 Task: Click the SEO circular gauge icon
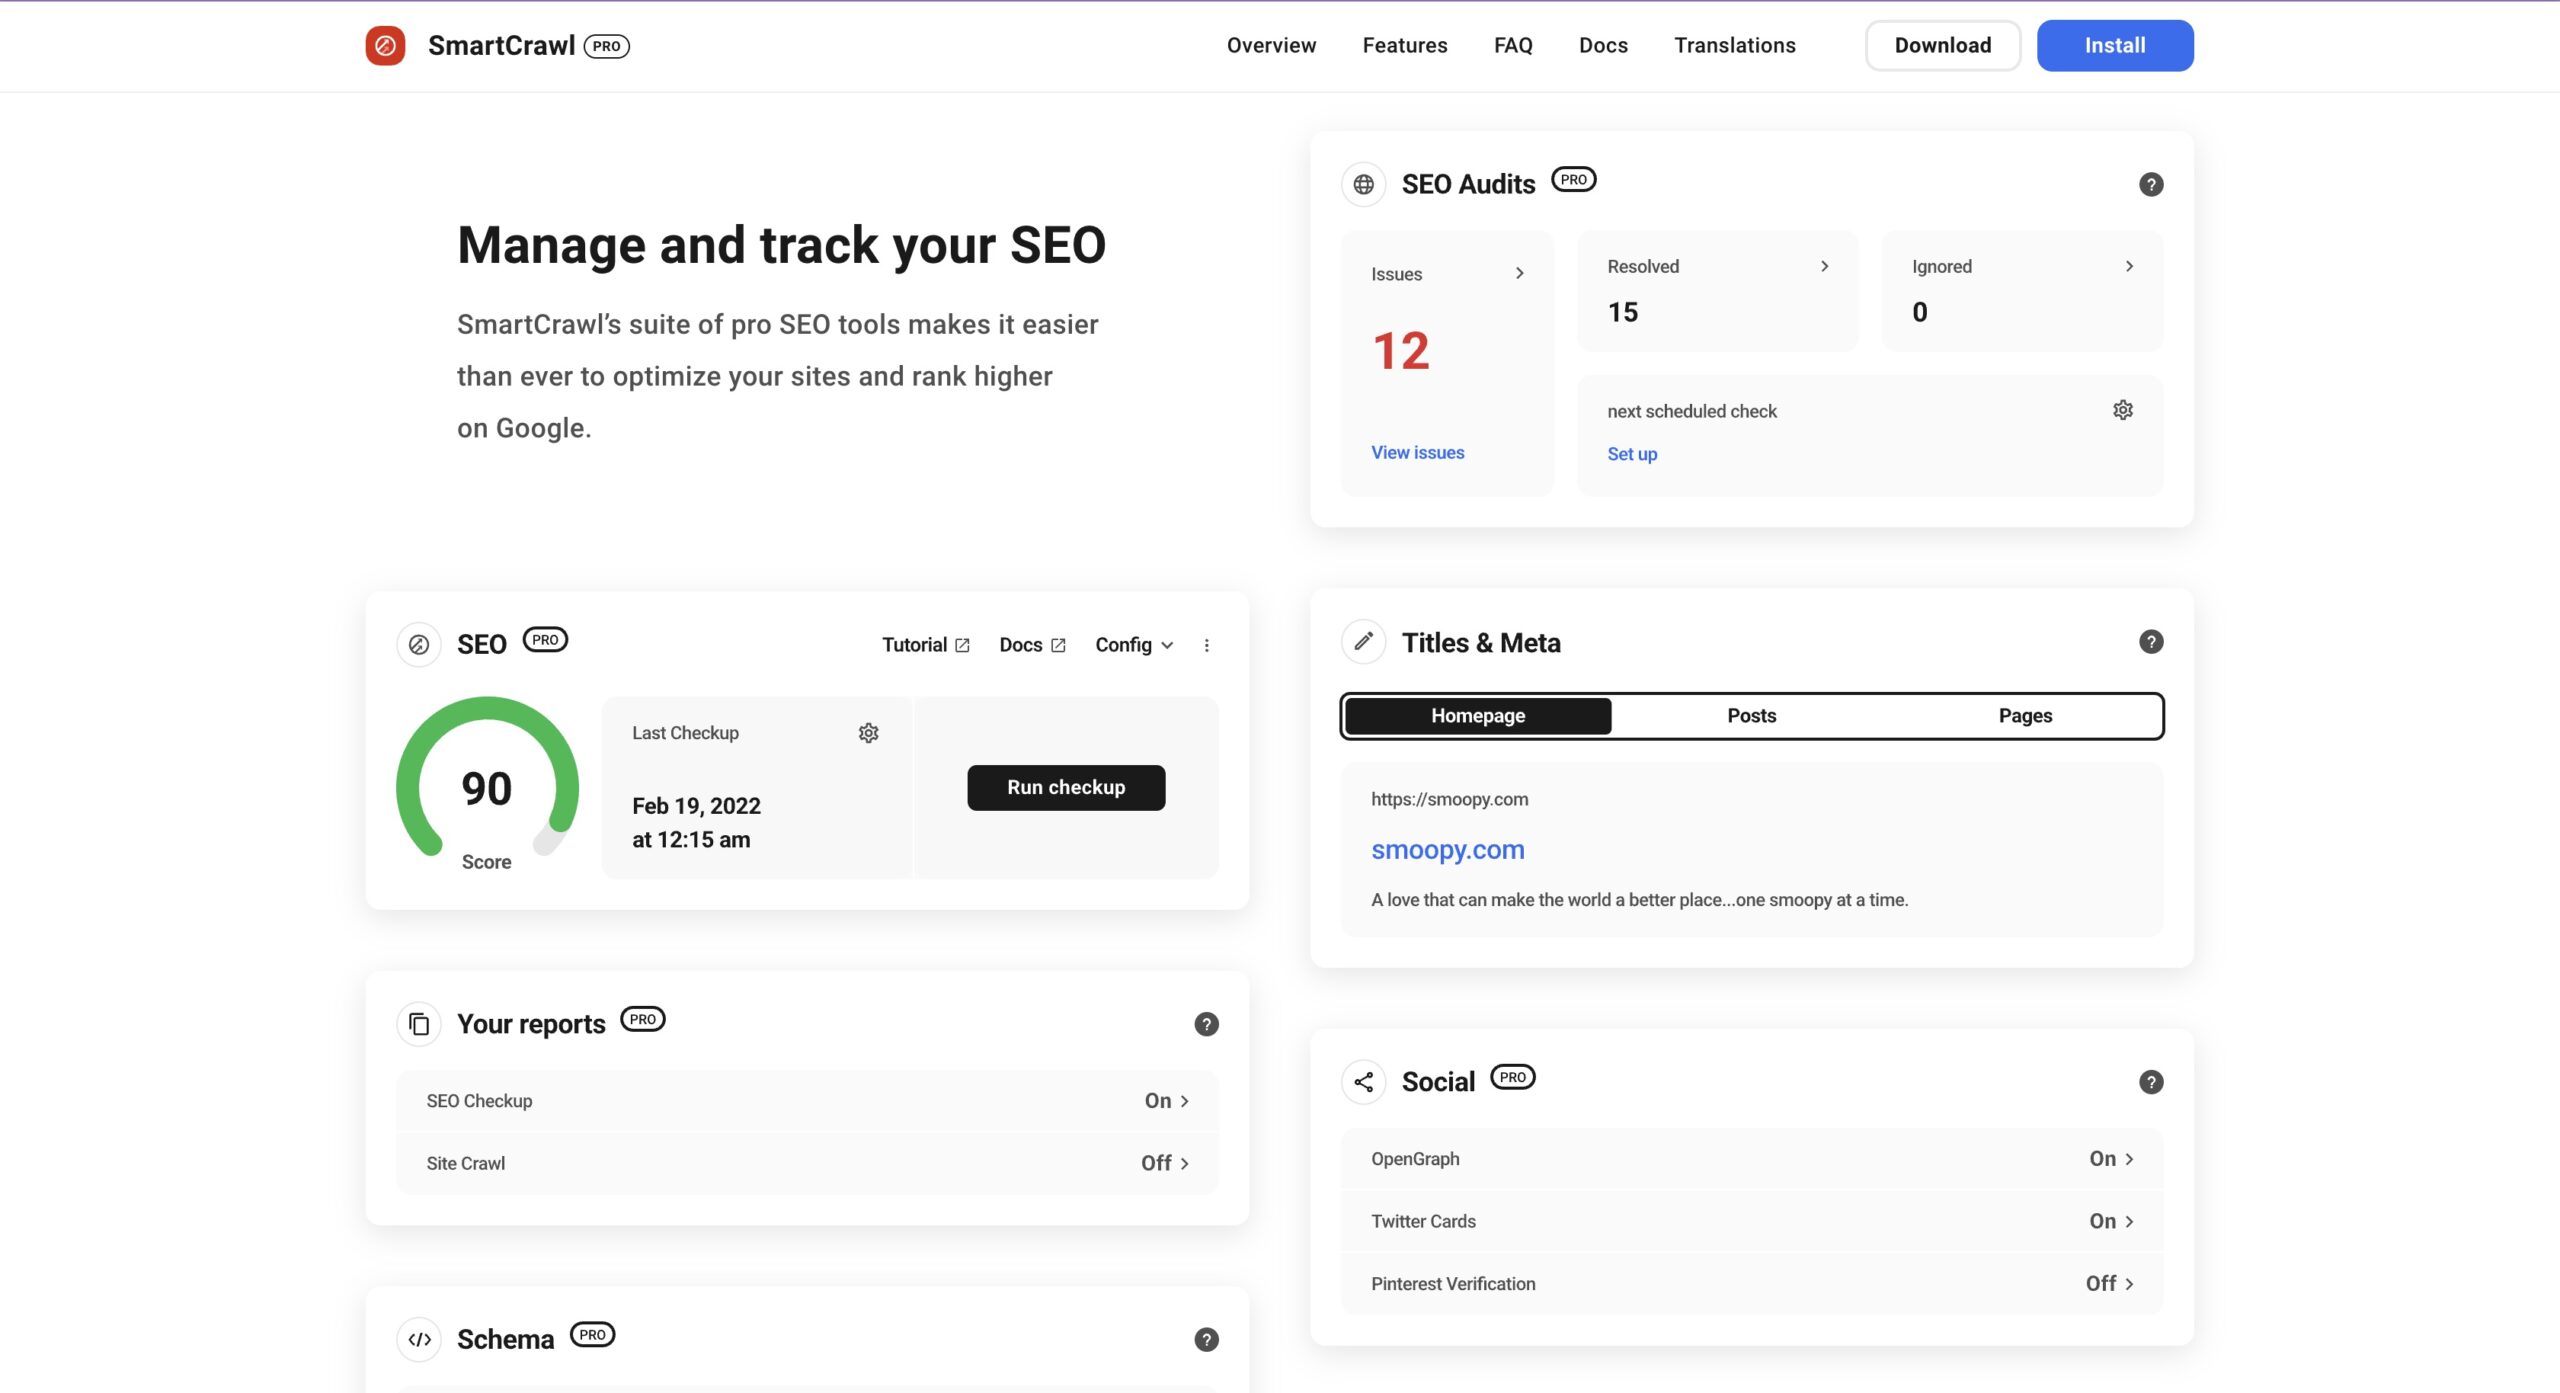pyautogui.click(x=418, y=642)
